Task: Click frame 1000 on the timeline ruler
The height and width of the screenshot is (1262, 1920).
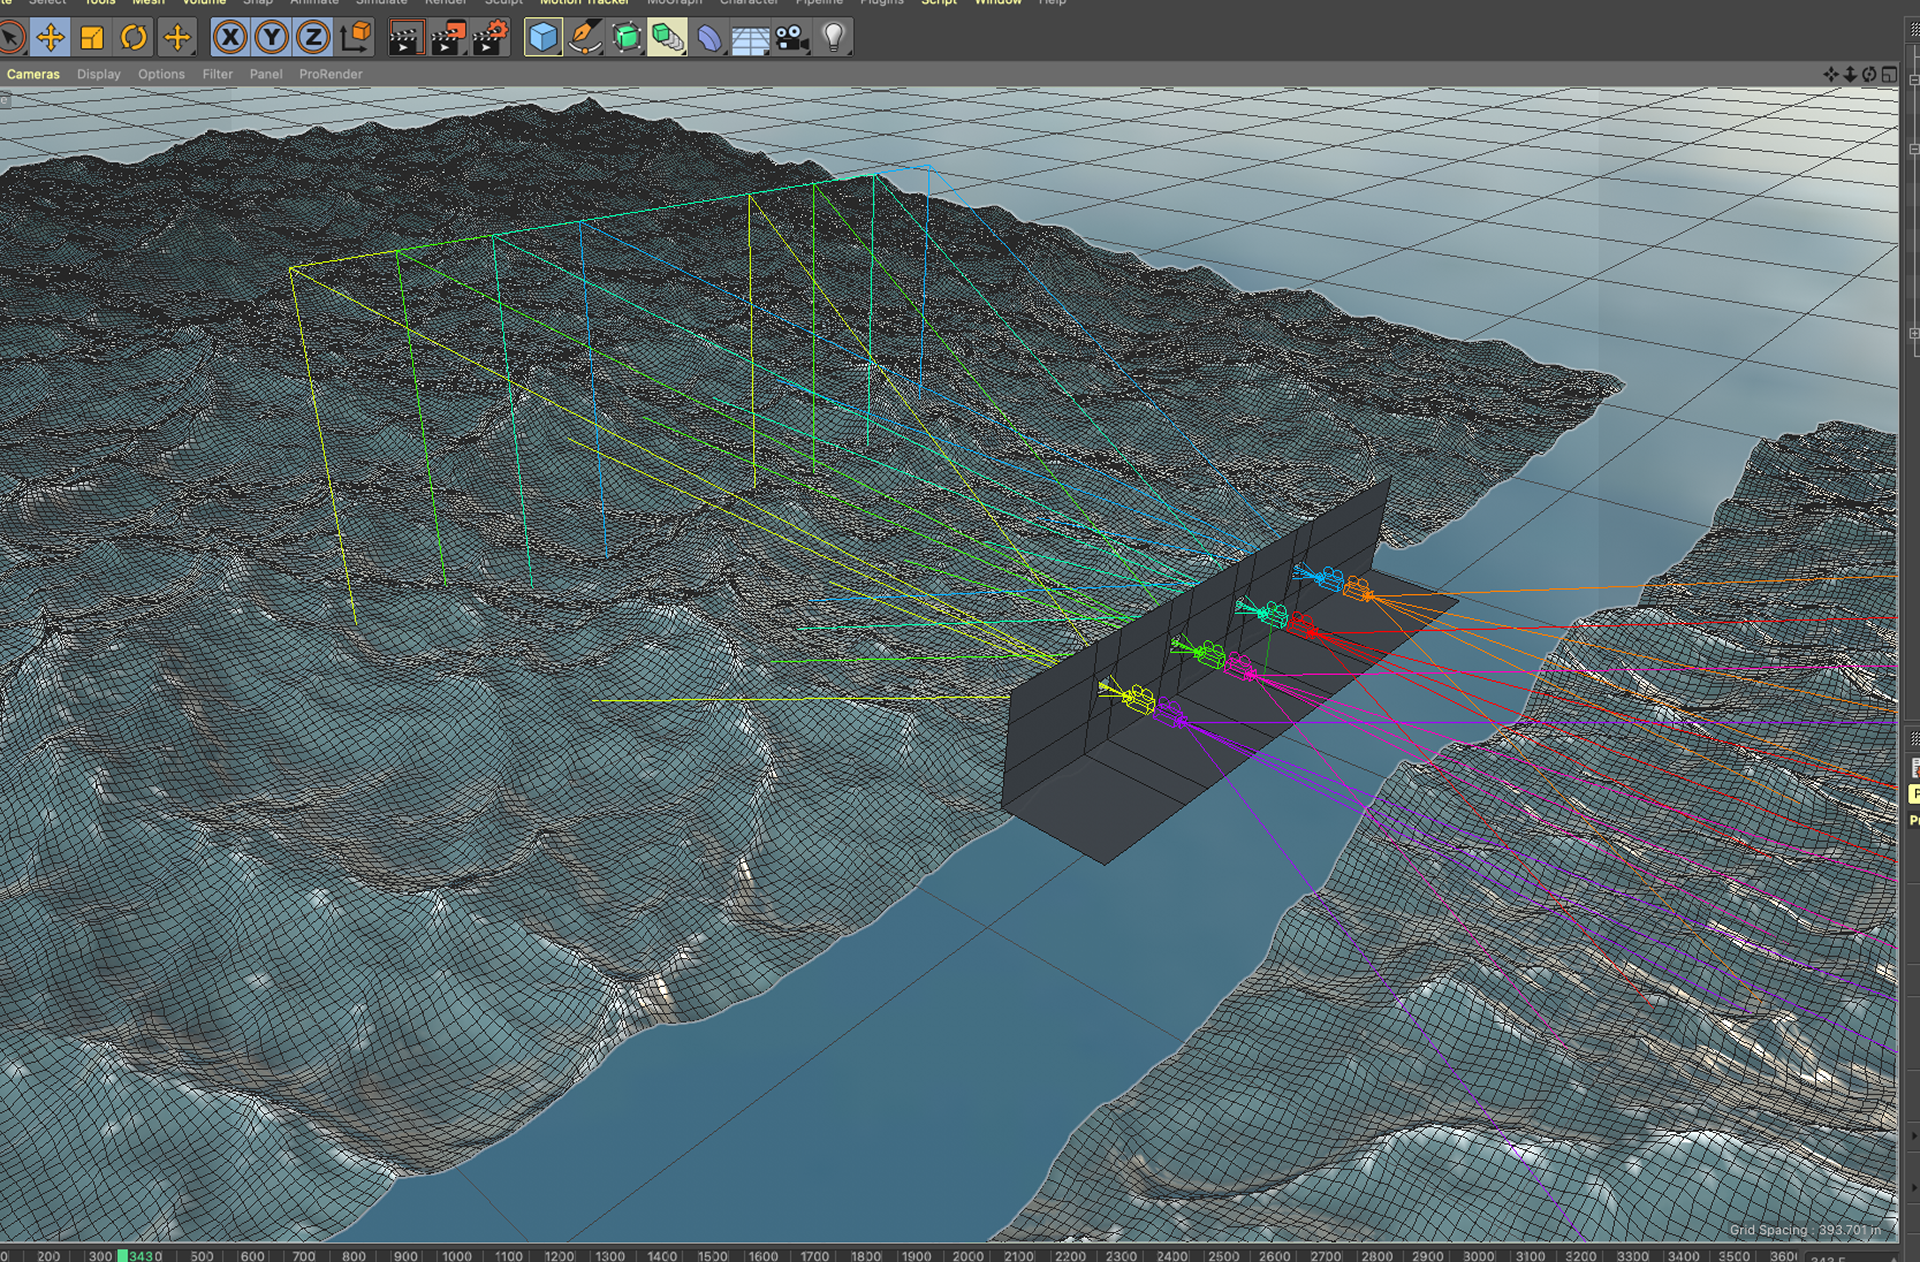Action: tap(457, 1255)
